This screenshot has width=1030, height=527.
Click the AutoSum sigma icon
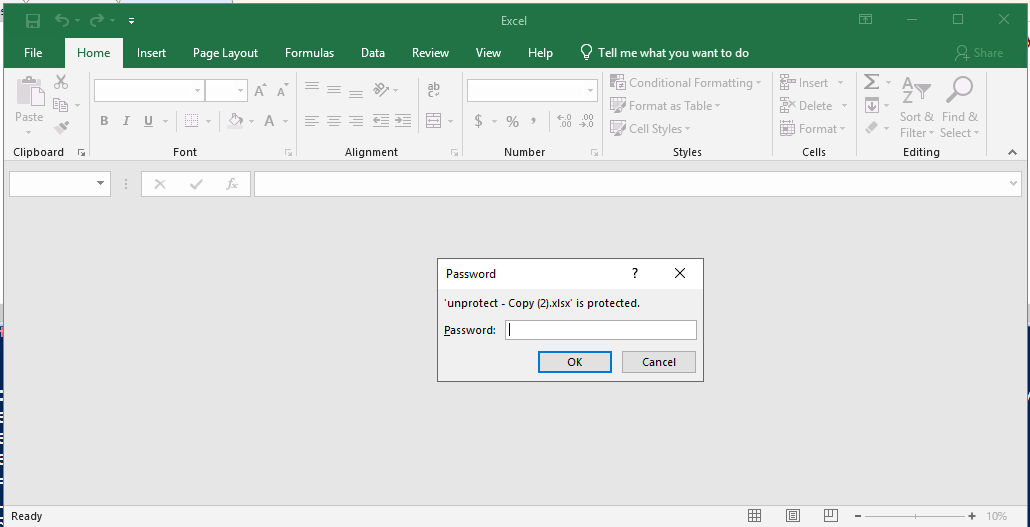(872, 82)
